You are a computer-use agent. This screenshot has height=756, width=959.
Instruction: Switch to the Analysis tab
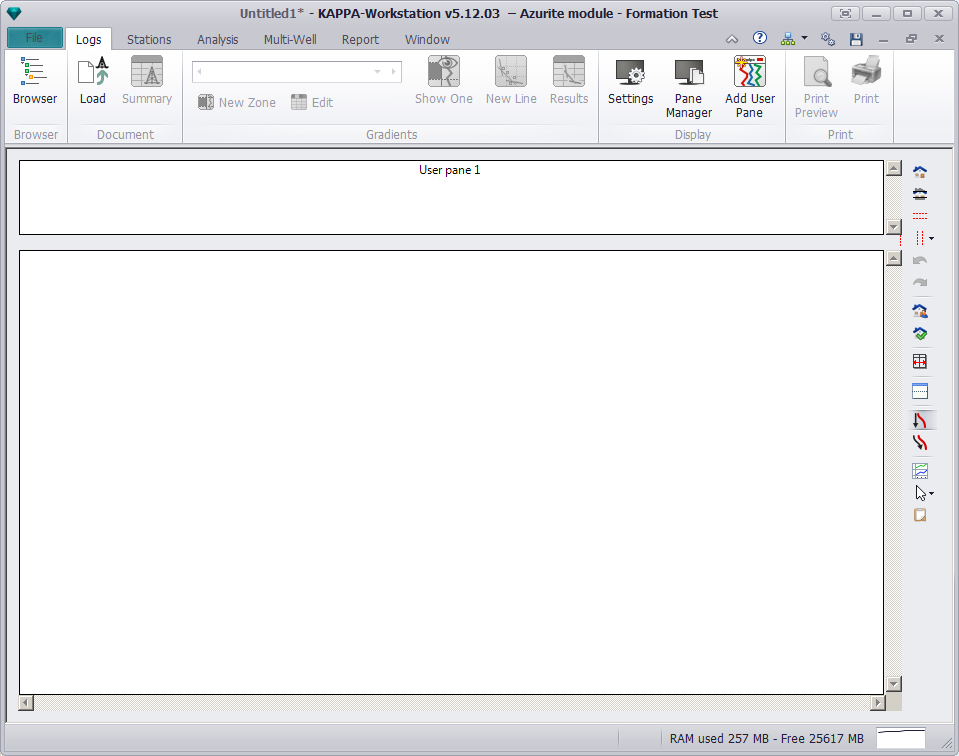[218, 39]
